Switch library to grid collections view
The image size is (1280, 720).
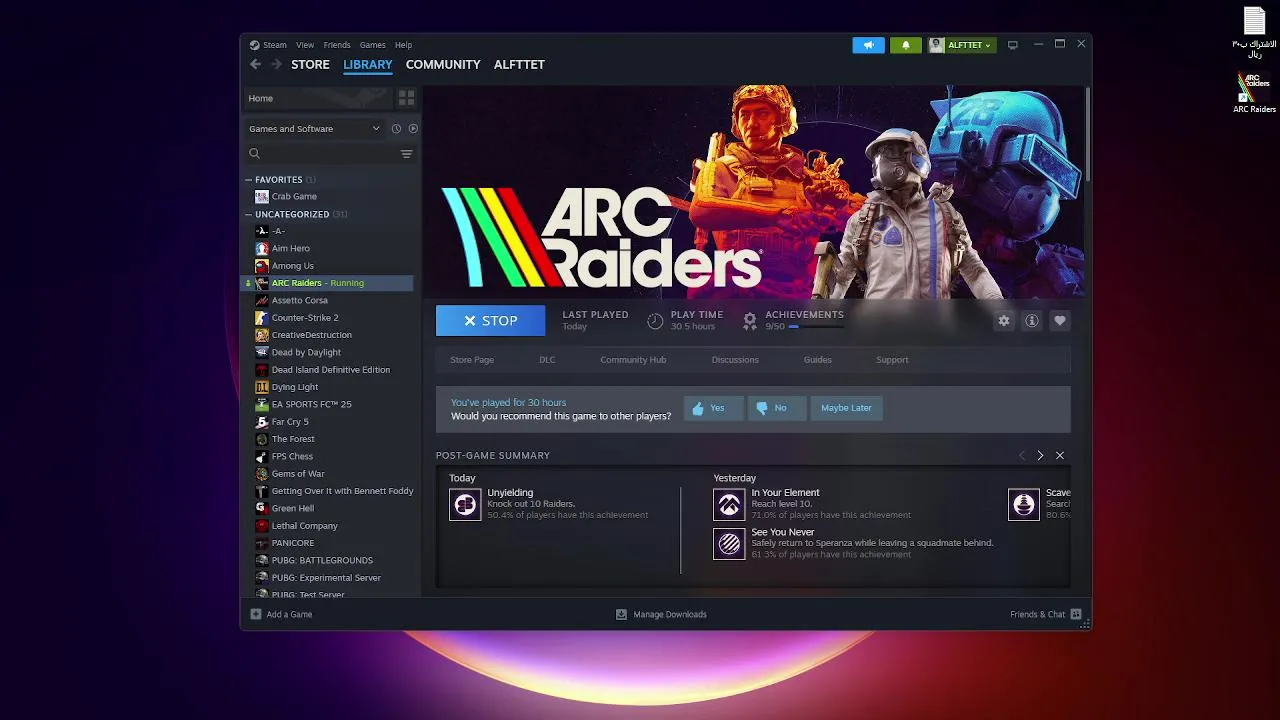[x=406, y=98]
